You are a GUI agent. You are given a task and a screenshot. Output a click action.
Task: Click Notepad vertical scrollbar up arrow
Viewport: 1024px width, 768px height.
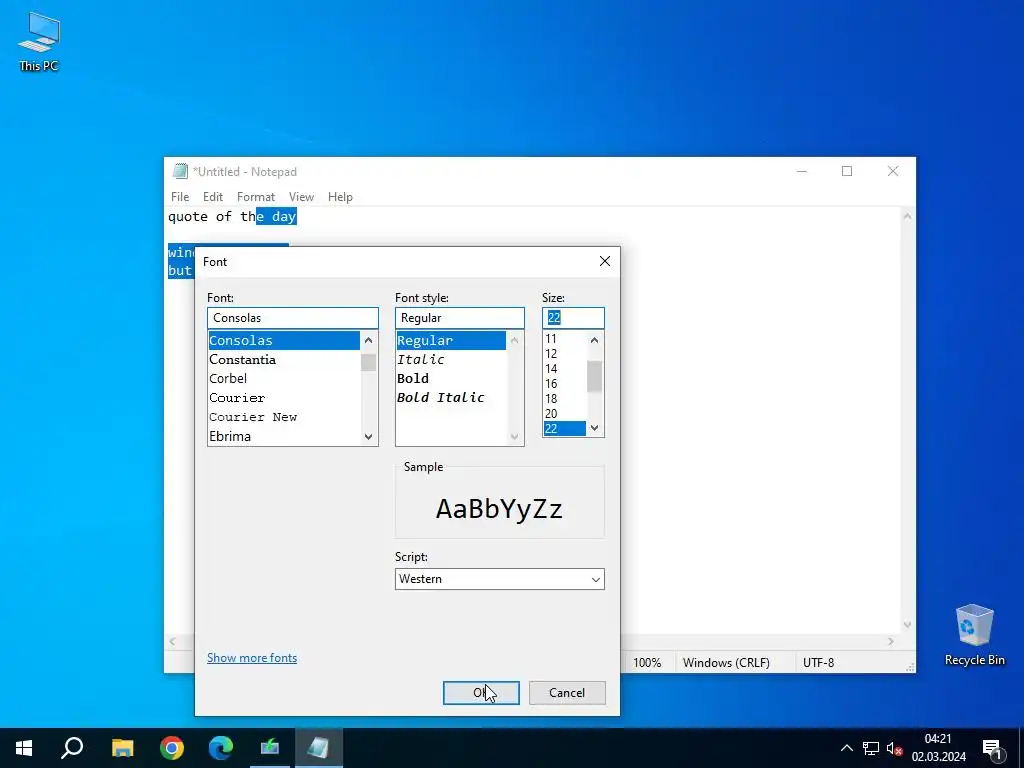[x=907, y=216]
